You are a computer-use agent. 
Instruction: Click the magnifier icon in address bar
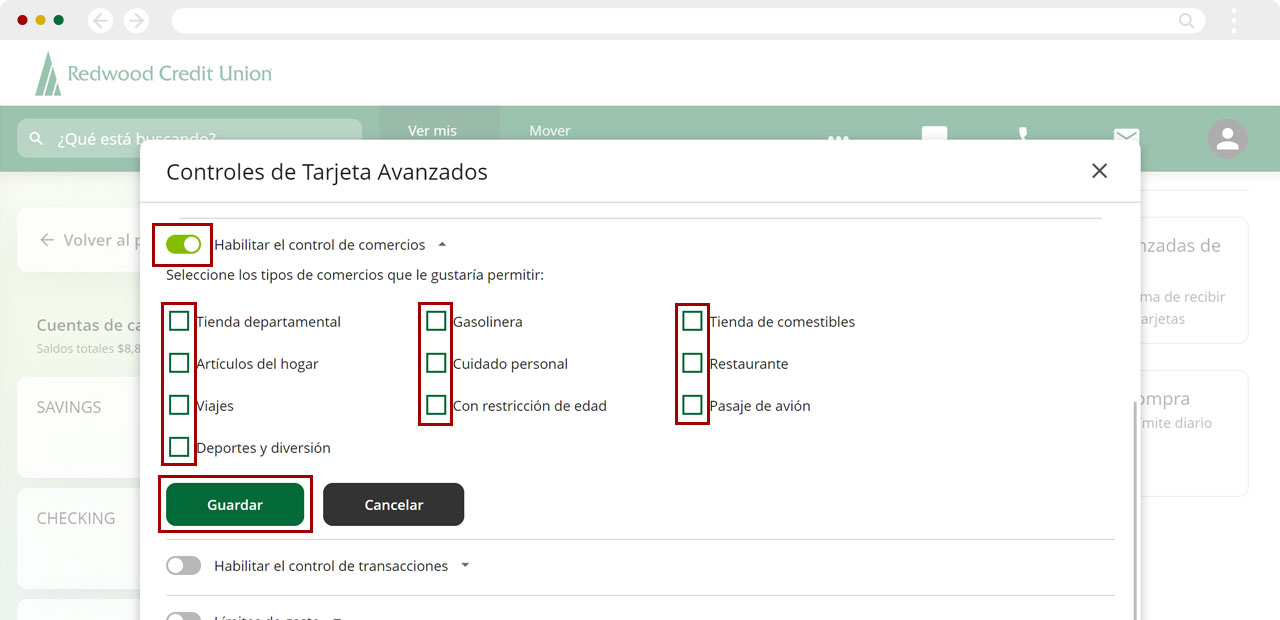tap(1186, 21)
